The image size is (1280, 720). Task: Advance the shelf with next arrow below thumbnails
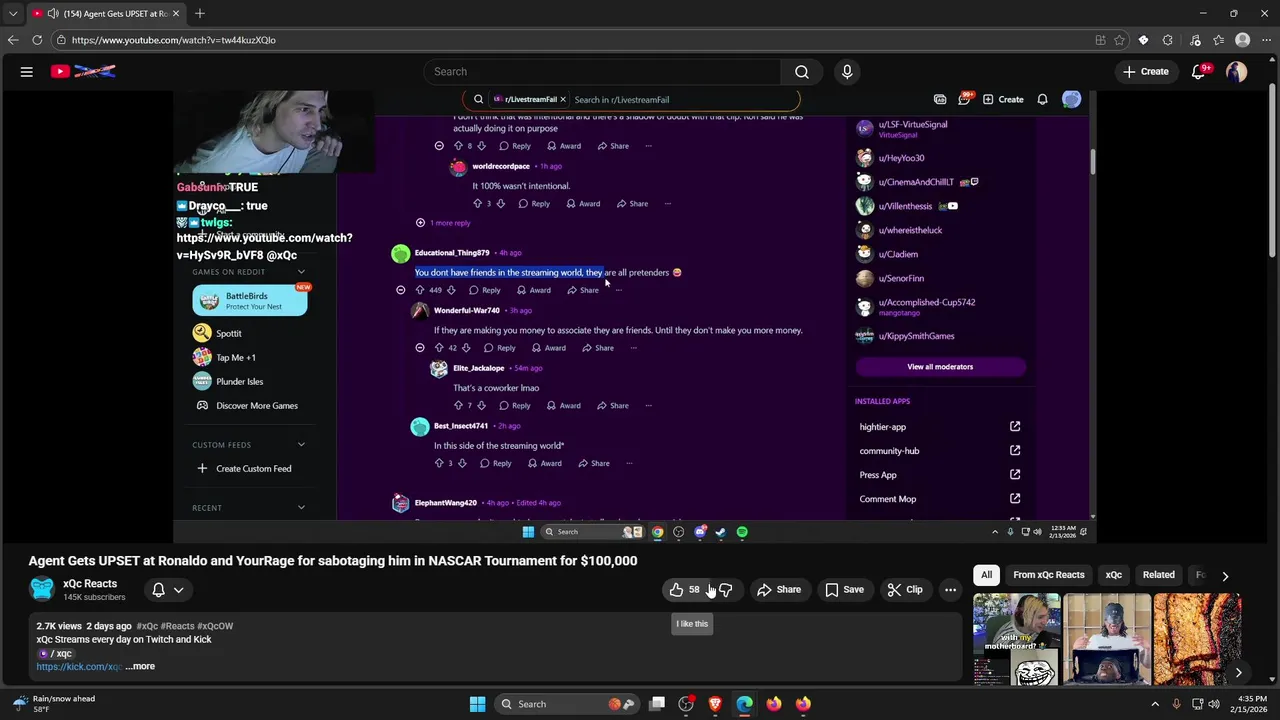[1238, 673]
